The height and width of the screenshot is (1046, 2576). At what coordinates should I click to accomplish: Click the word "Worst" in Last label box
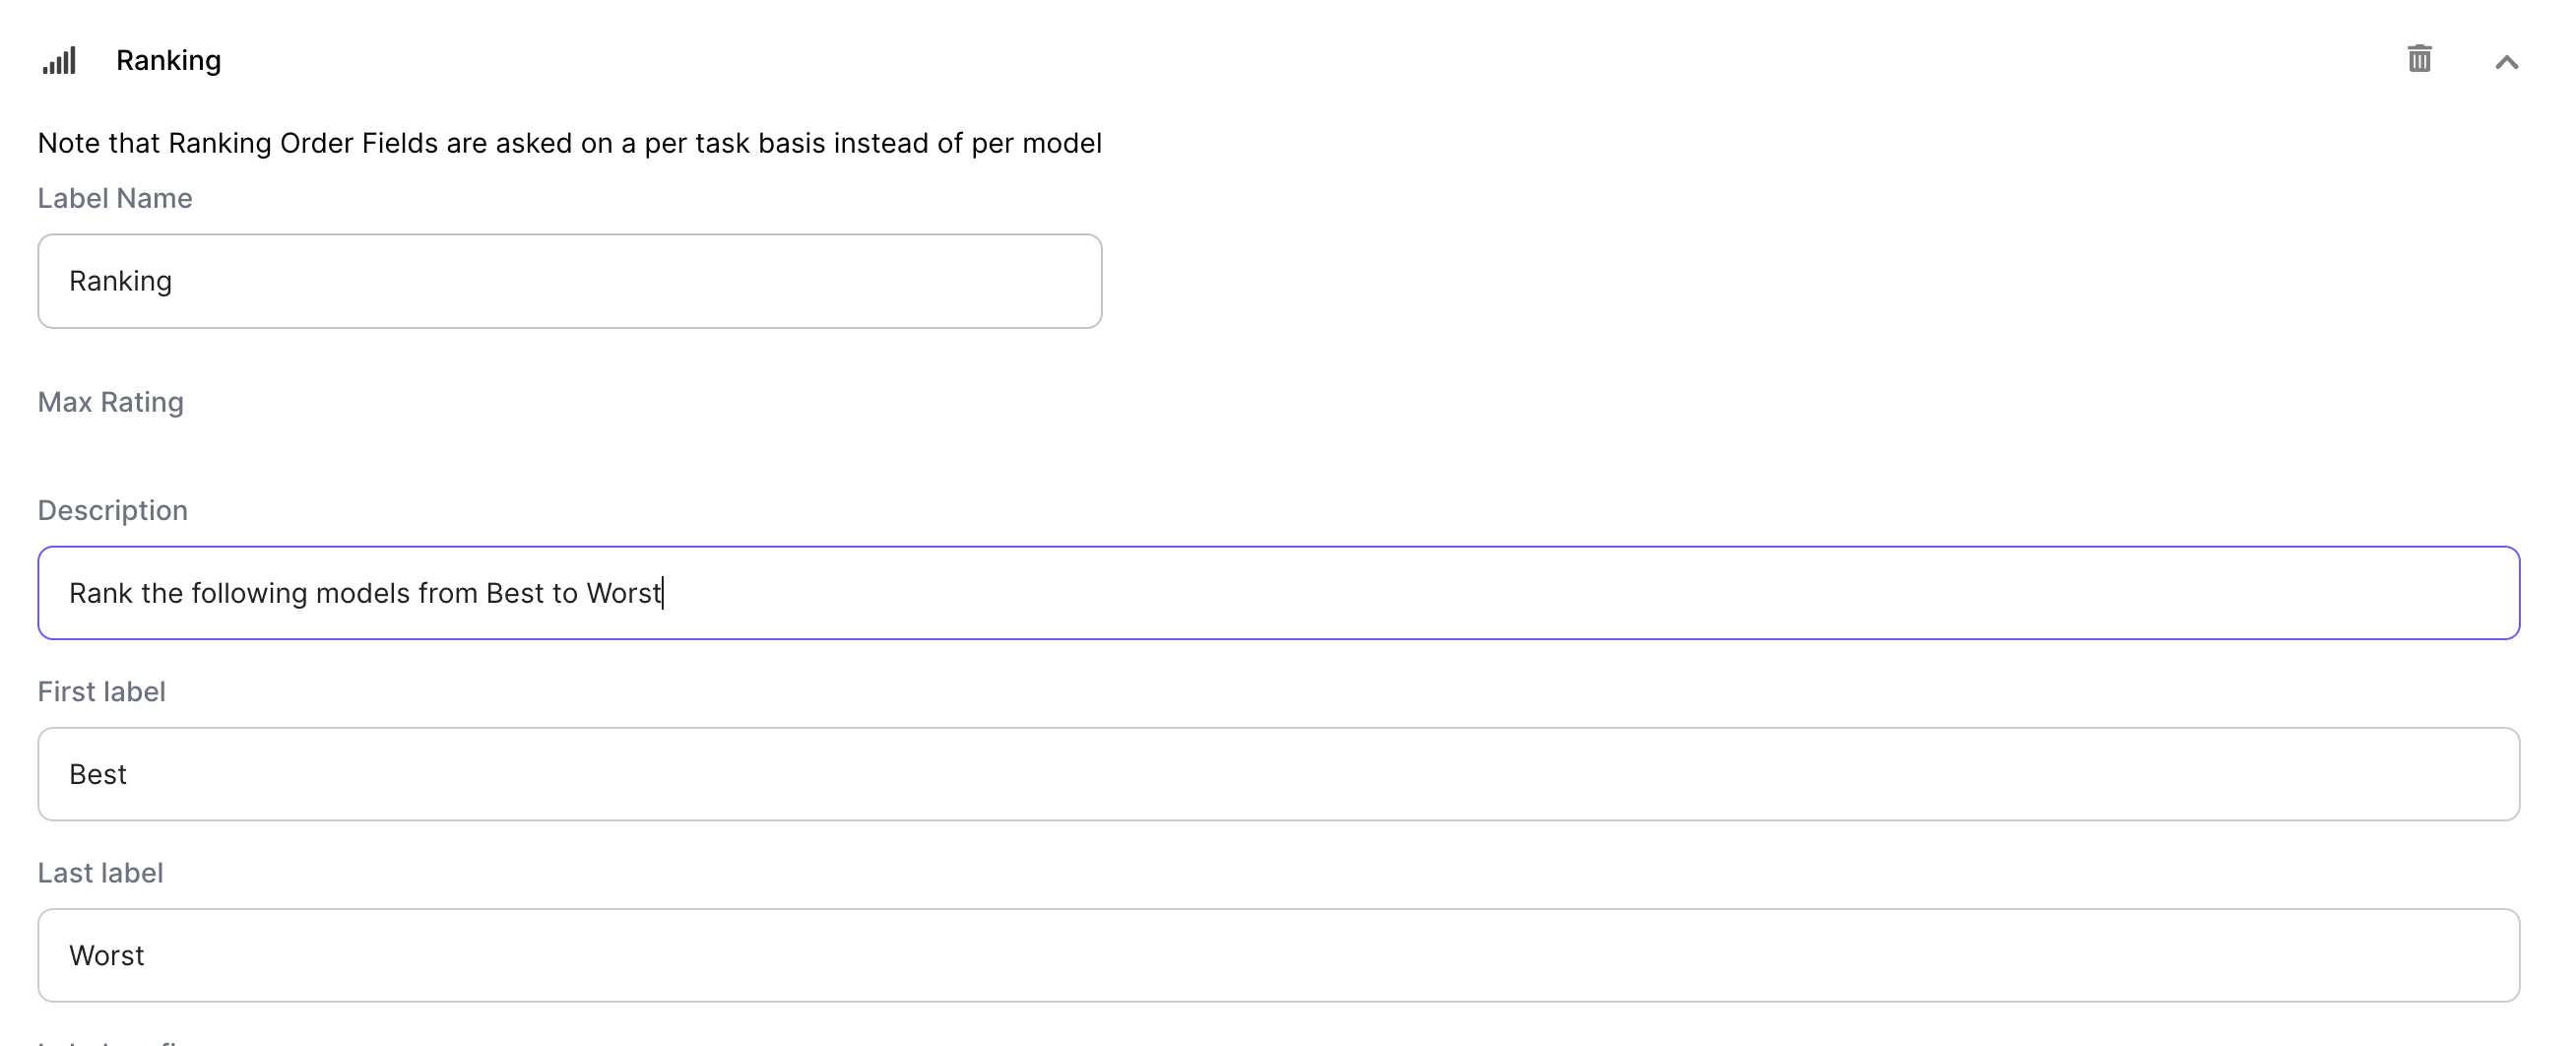106,955
